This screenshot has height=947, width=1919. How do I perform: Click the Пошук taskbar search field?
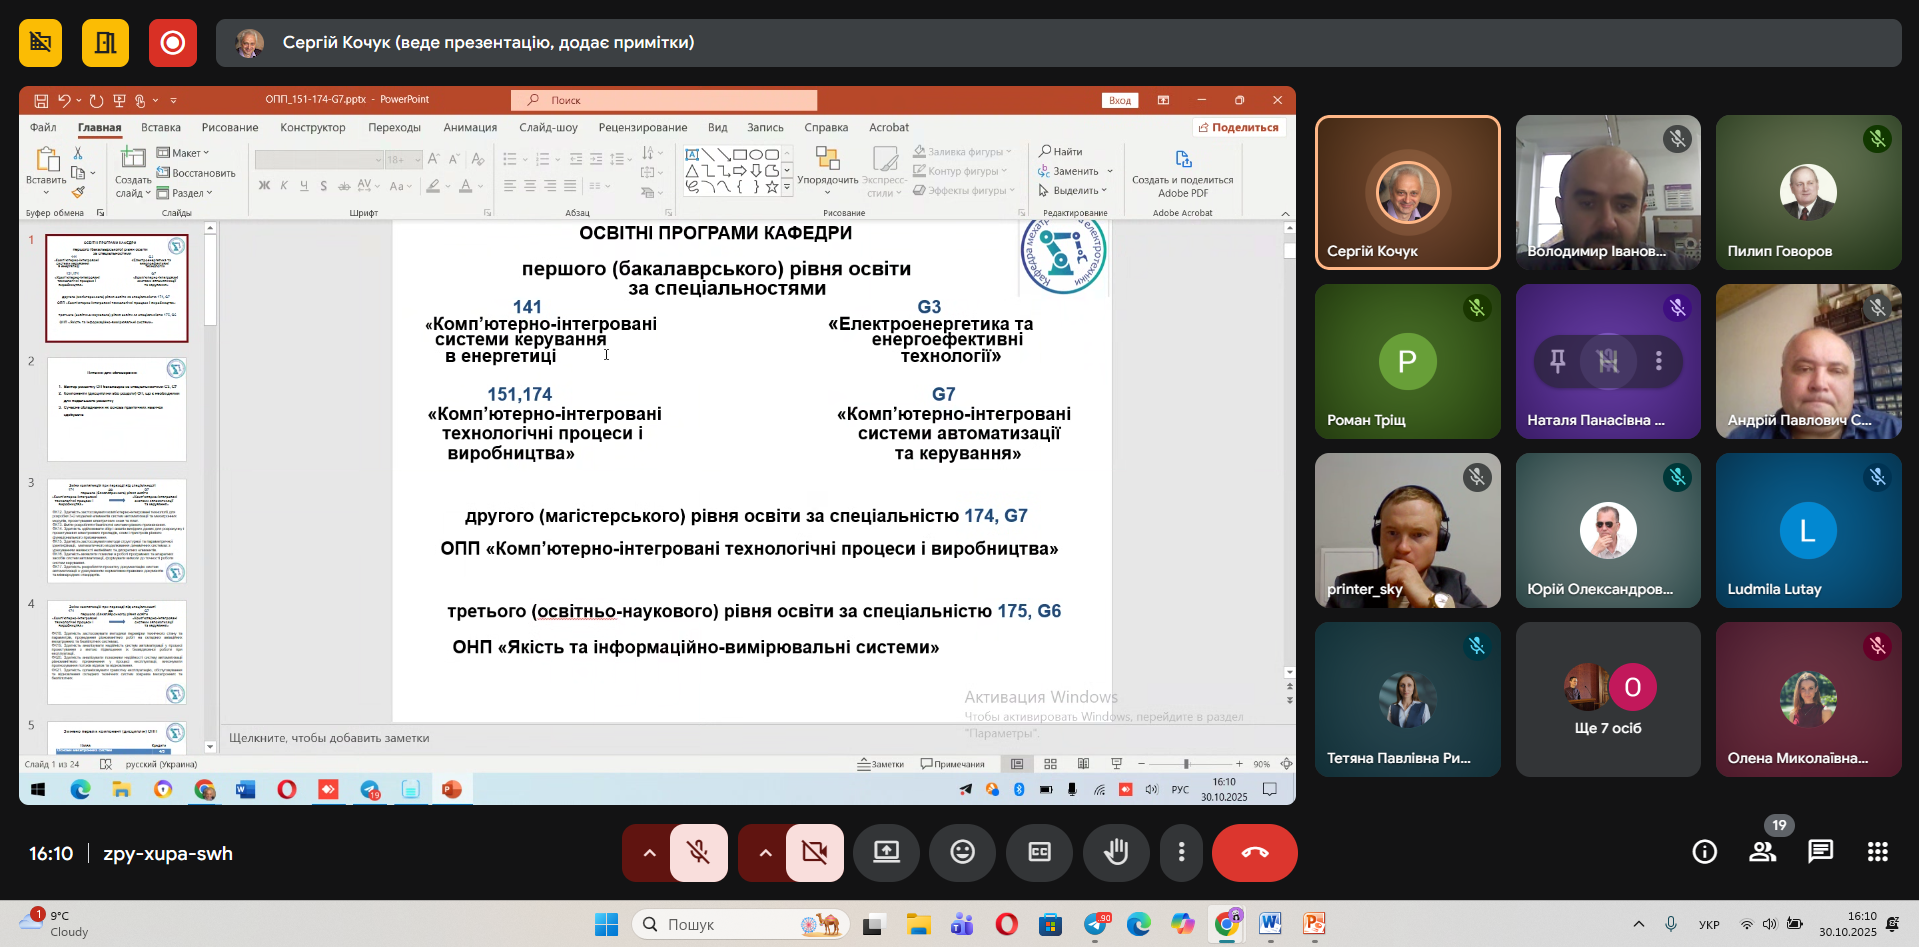click(740, 925)
